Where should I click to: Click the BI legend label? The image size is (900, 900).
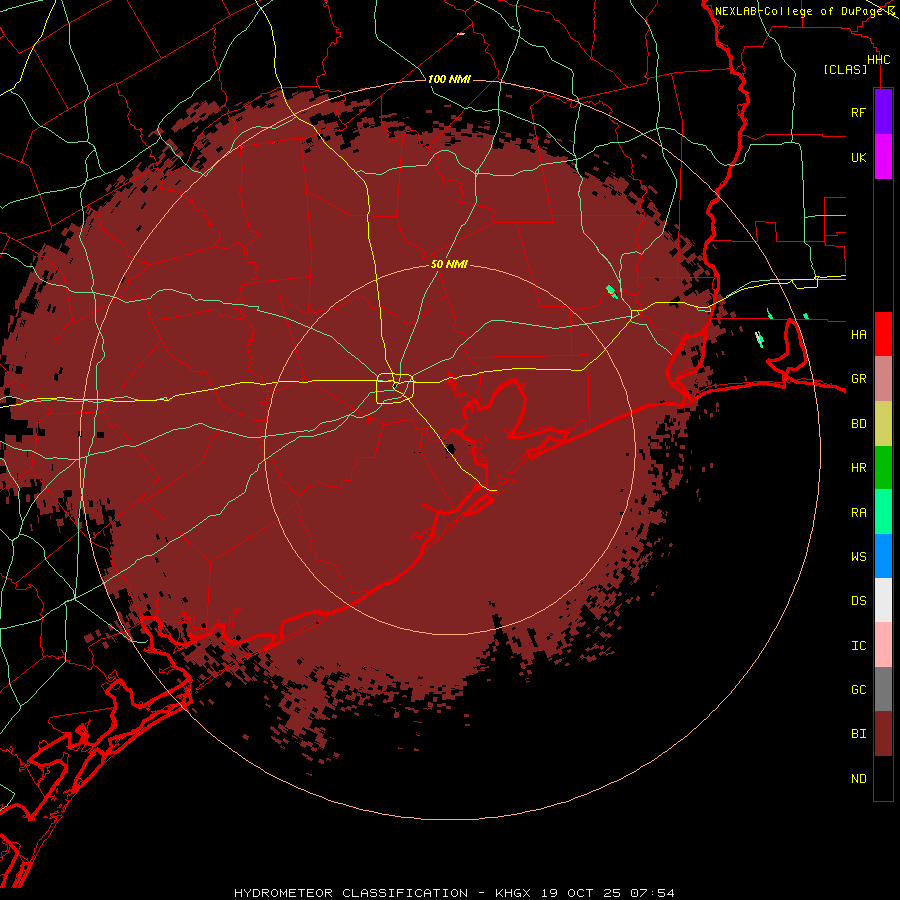[858, 734]
